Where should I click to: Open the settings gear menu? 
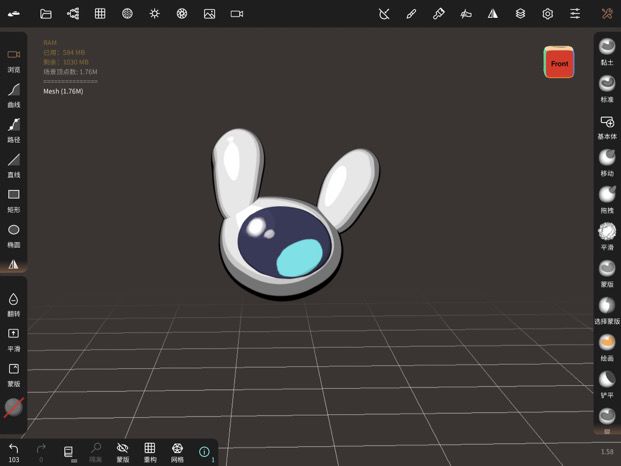pos(547,14)
